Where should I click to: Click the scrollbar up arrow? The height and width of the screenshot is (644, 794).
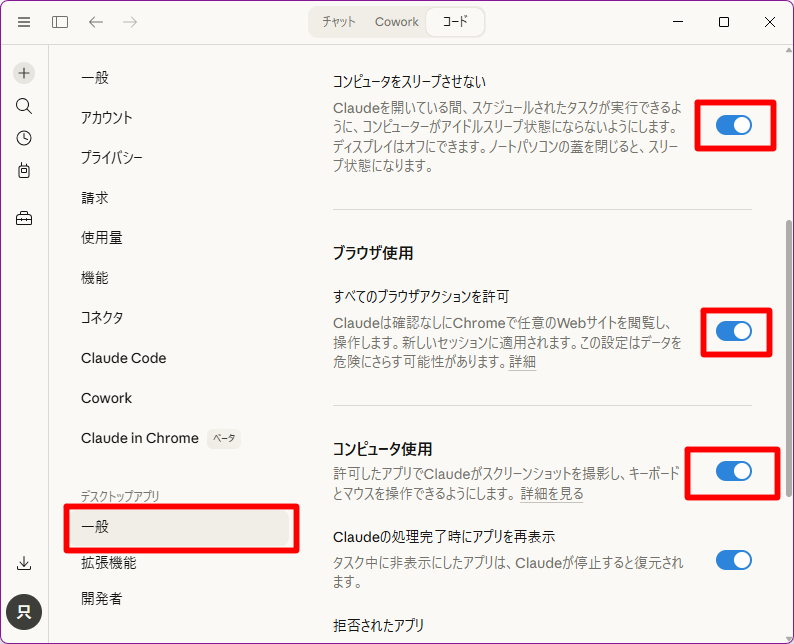788,50
